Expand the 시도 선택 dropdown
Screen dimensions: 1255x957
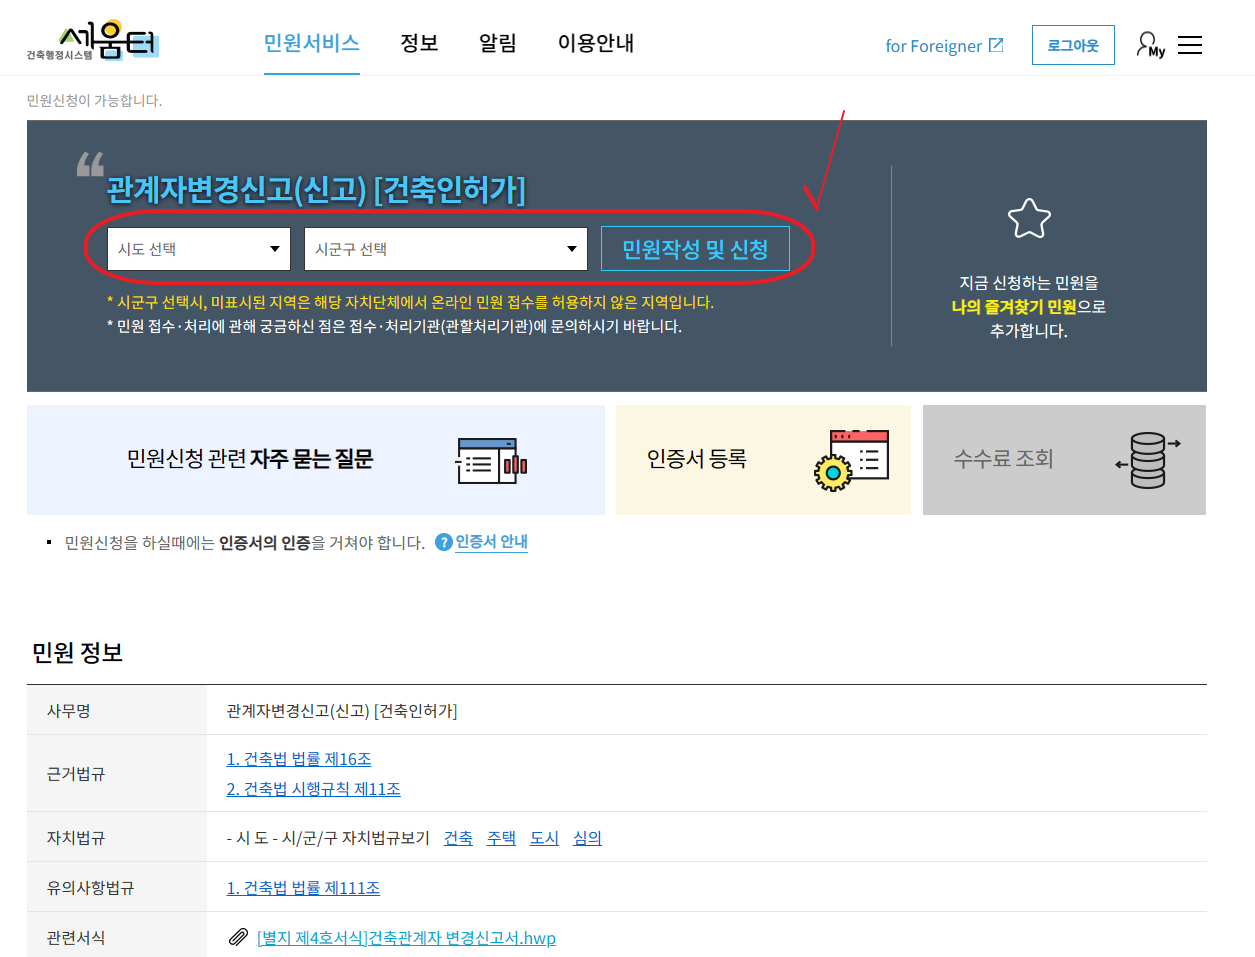pos(199,249)
